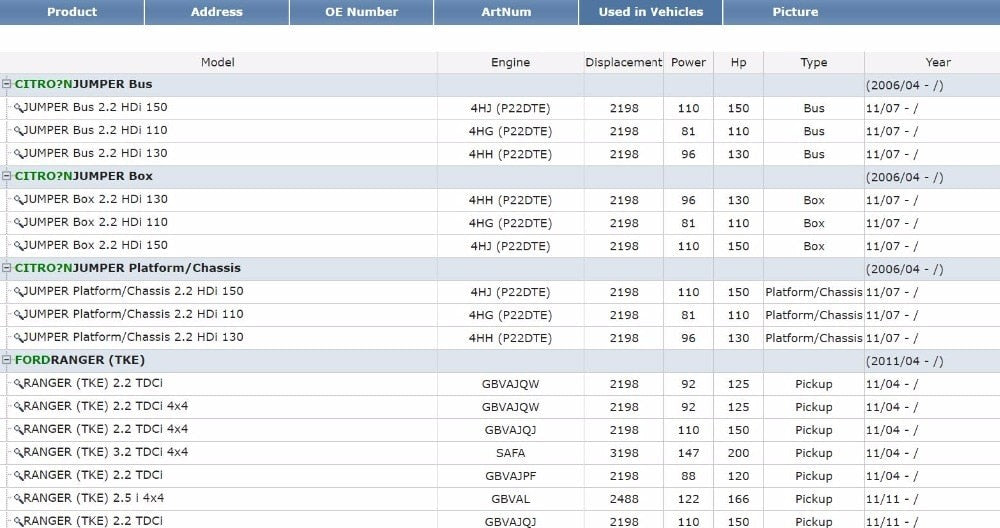Click magnifier icon beside JUMPER Box 2.2 HDi 130
Screen dimensions: 1000x528
pyautogui.click(x=18, y=200)
